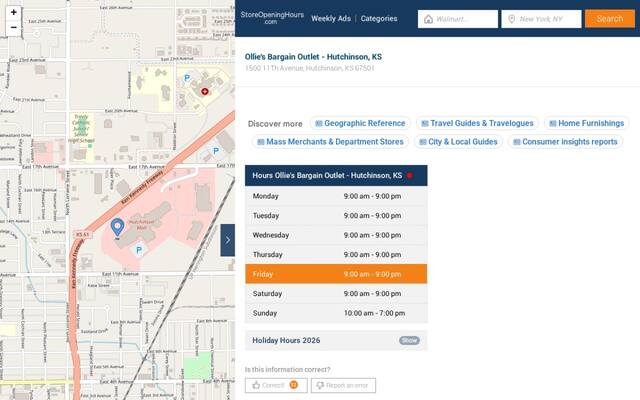
Task: Open the Geographic Reference suggestion
Action: point(360,123)
